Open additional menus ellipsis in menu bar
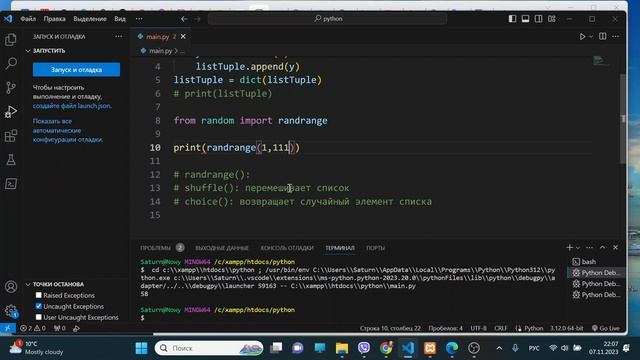Screen dimensions: 640x360 coord(139,19)
